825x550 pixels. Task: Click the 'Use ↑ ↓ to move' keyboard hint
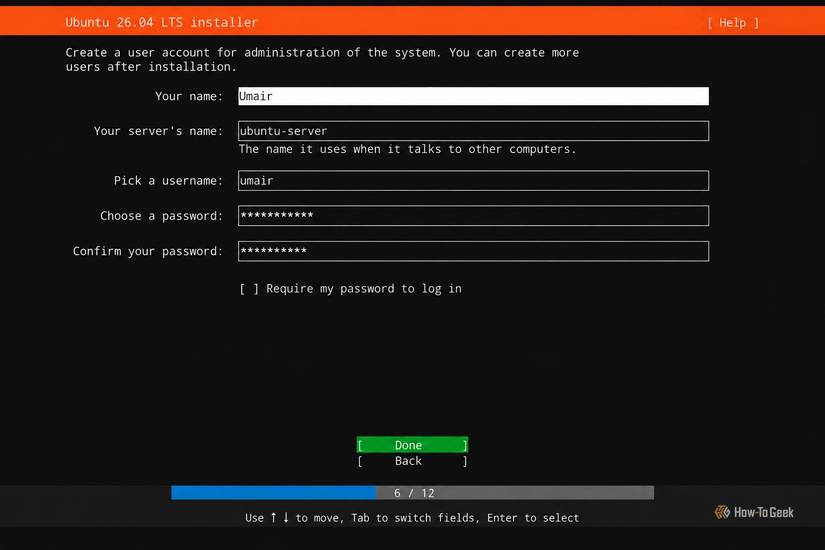pos(412,517)
